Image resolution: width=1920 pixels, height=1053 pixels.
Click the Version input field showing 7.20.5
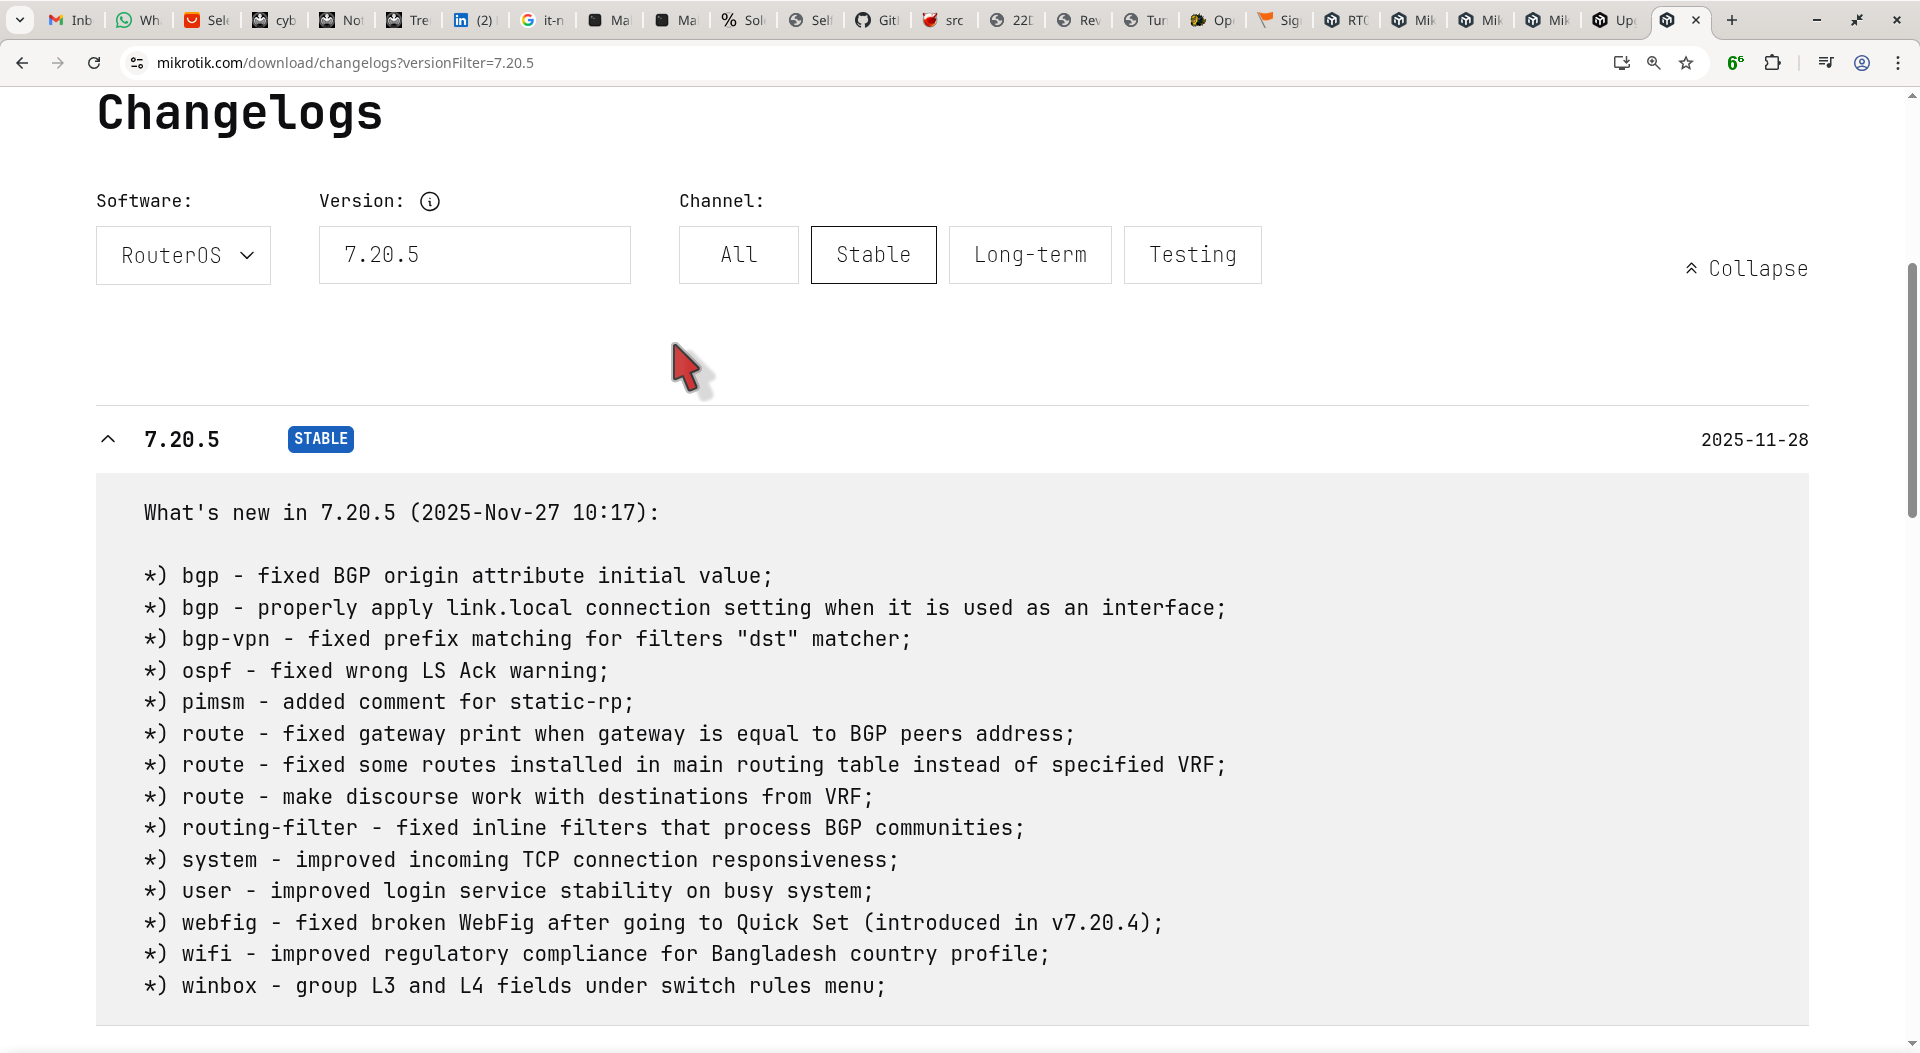click(x=474, y=255)
